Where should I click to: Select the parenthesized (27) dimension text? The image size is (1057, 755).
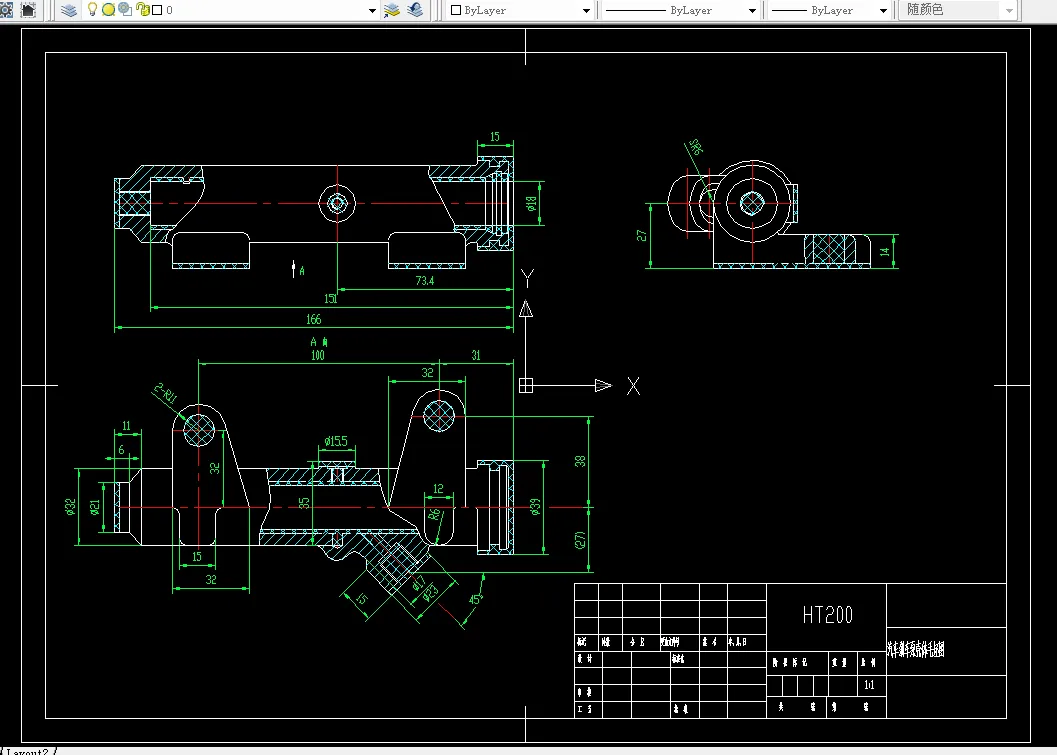point(580,539)
